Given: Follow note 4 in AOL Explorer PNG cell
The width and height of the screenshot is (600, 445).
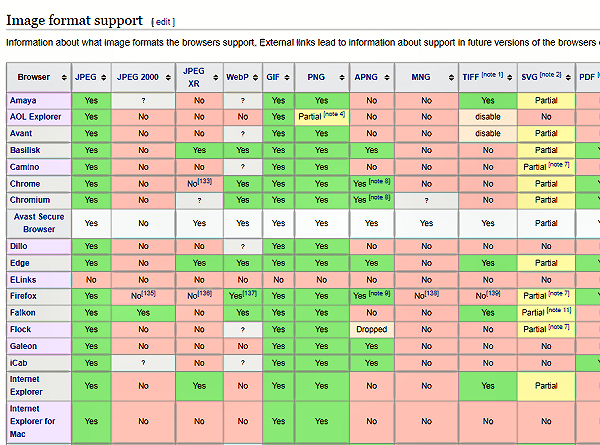Looking at the screenshot, I should tap(334, 114).
